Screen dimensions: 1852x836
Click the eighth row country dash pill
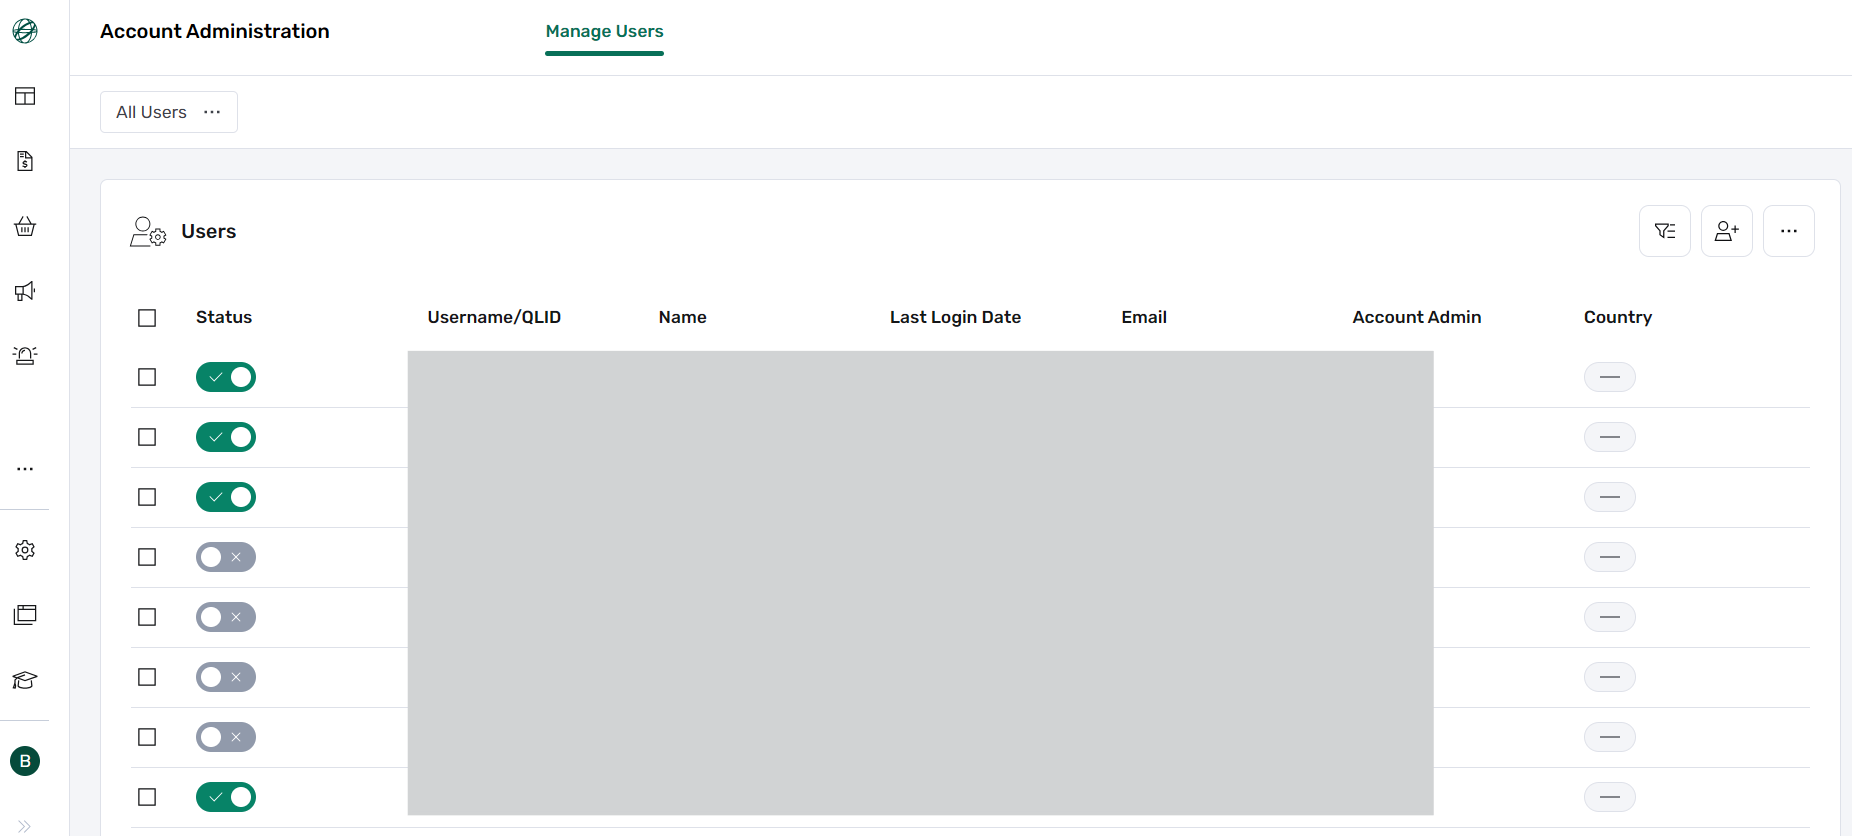(x=1610, y=797)
